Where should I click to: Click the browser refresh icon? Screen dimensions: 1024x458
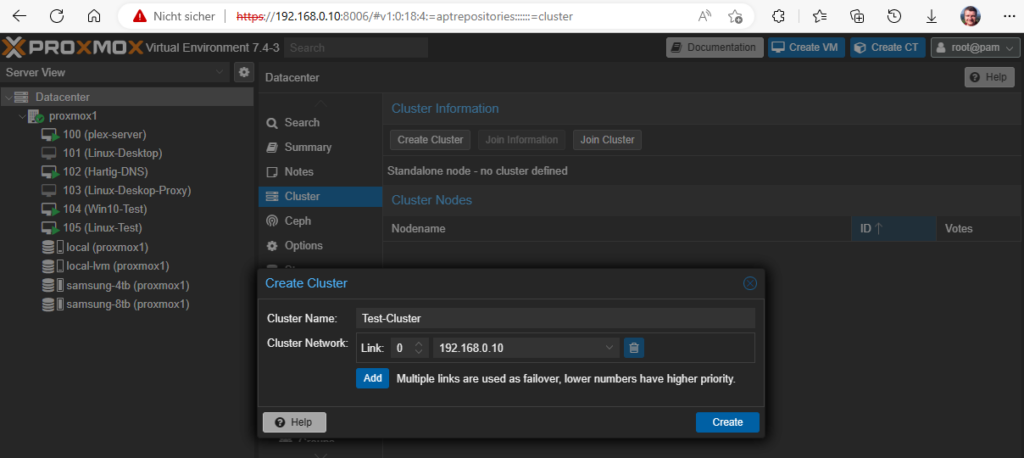[57, 16]
